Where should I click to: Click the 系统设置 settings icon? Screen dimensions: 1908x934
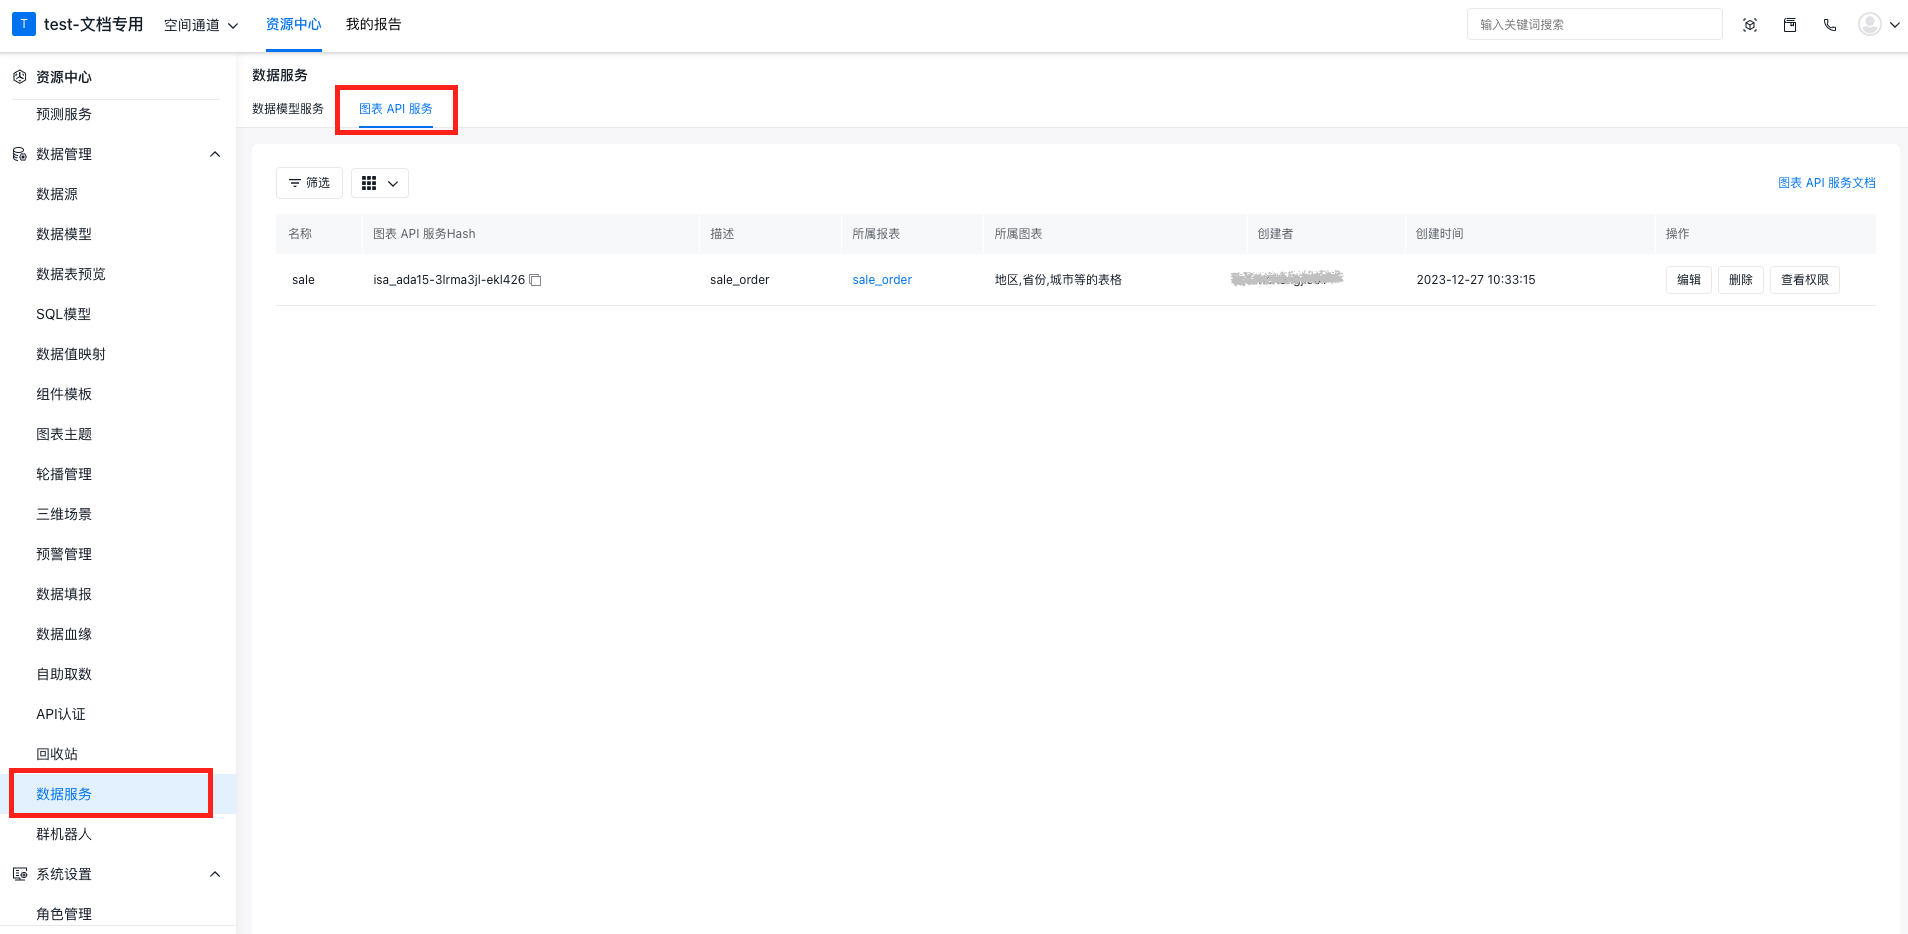(x=19, y=874)
